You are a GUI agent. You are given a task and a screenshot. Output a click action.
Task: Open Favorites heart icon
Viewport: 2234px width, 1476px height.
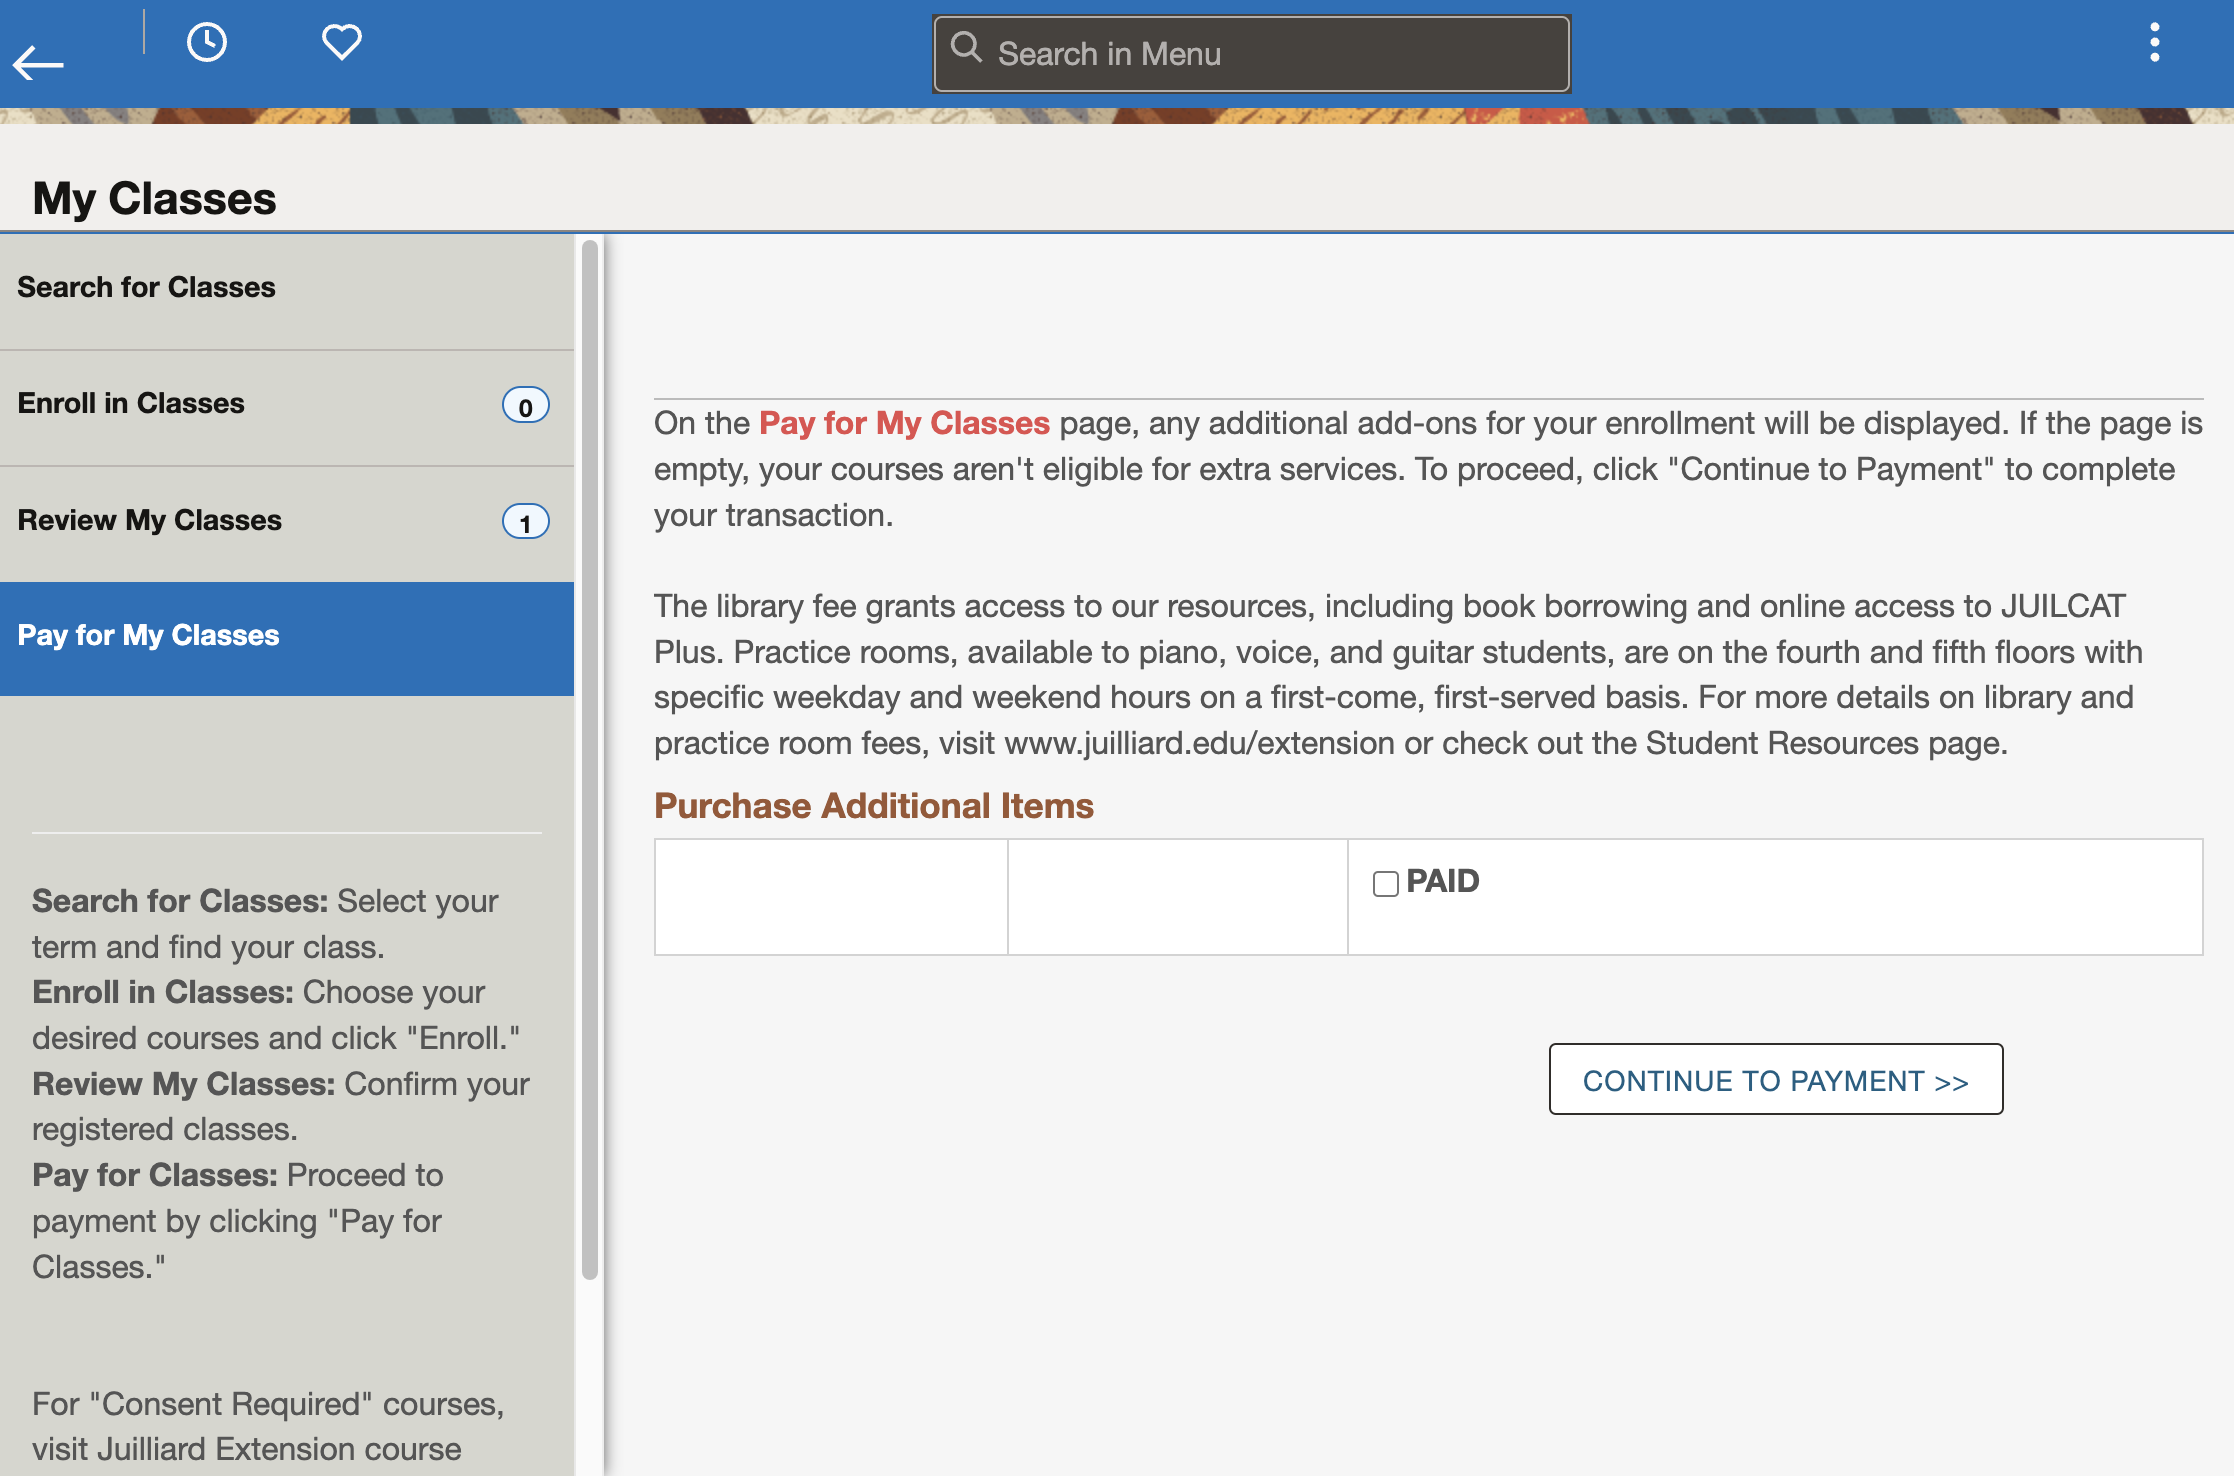pyautogui.click(x=341, y=42)
